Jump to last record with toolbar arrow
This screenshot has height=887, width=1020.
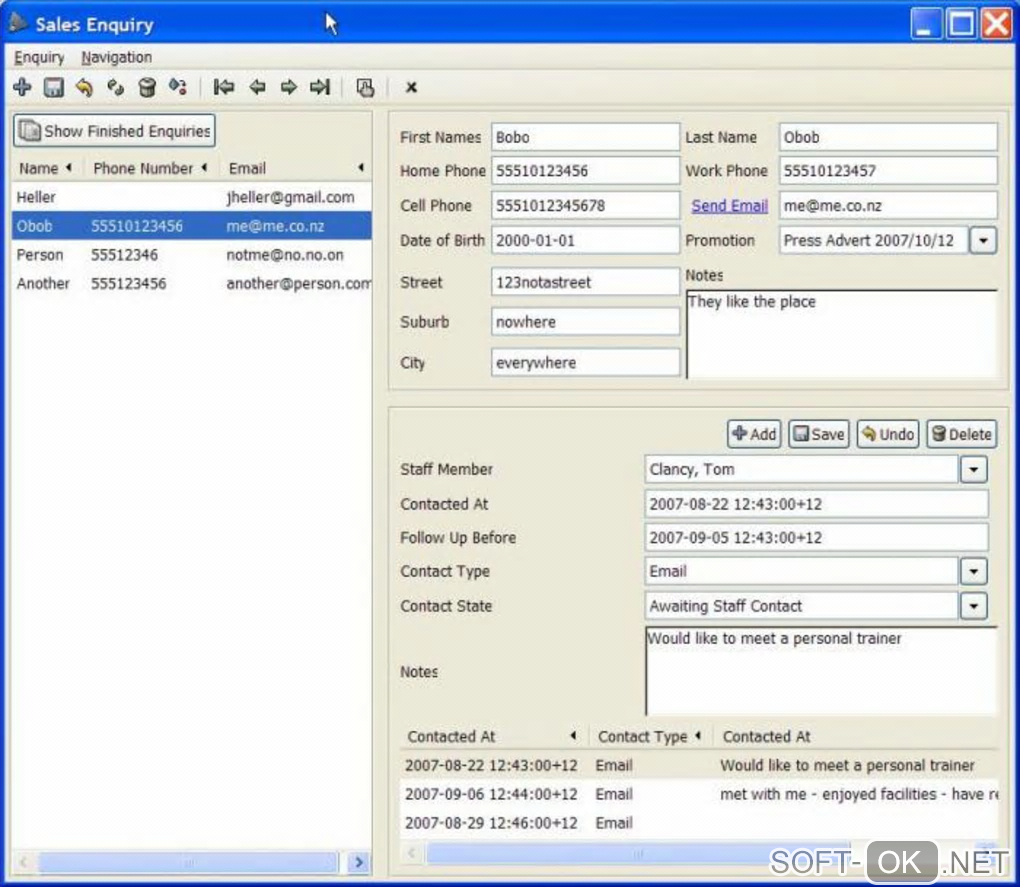(320, 88)
